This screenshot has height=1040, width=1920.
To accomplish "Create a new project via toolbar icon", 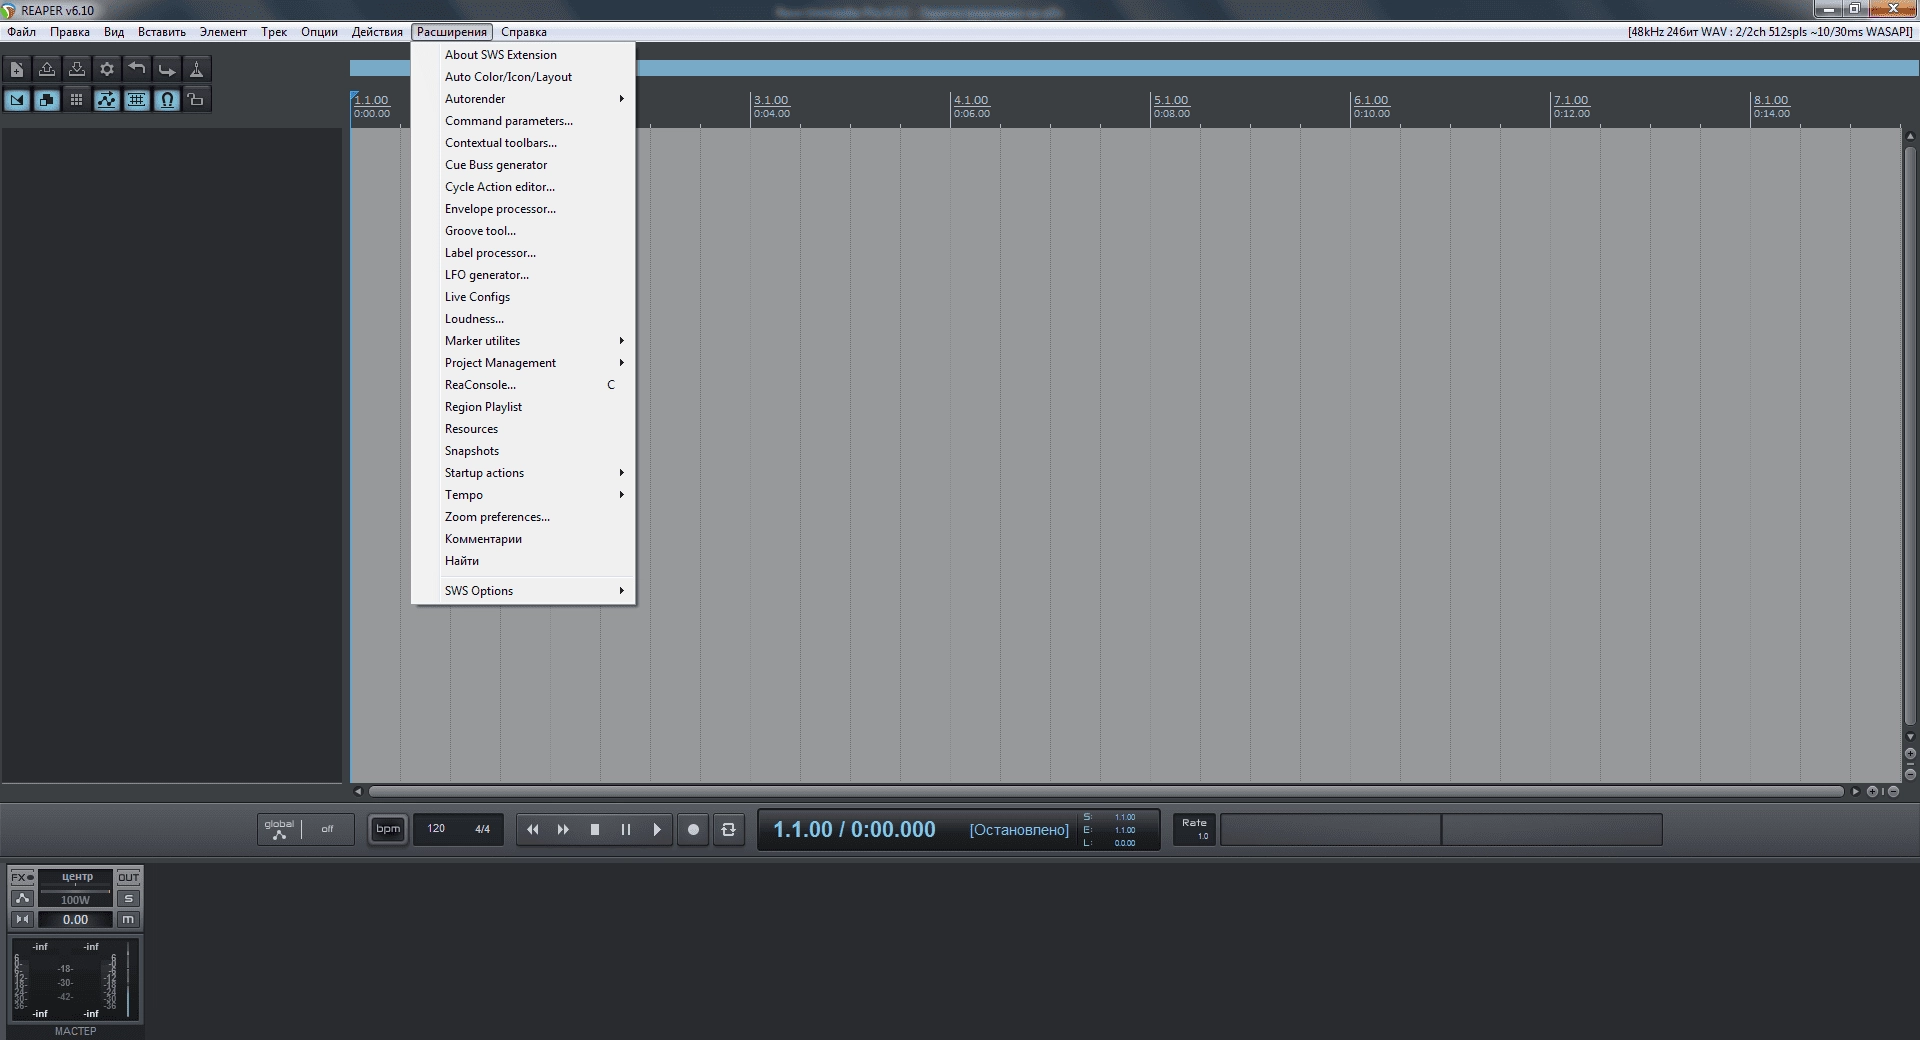I will coord(17,69).
